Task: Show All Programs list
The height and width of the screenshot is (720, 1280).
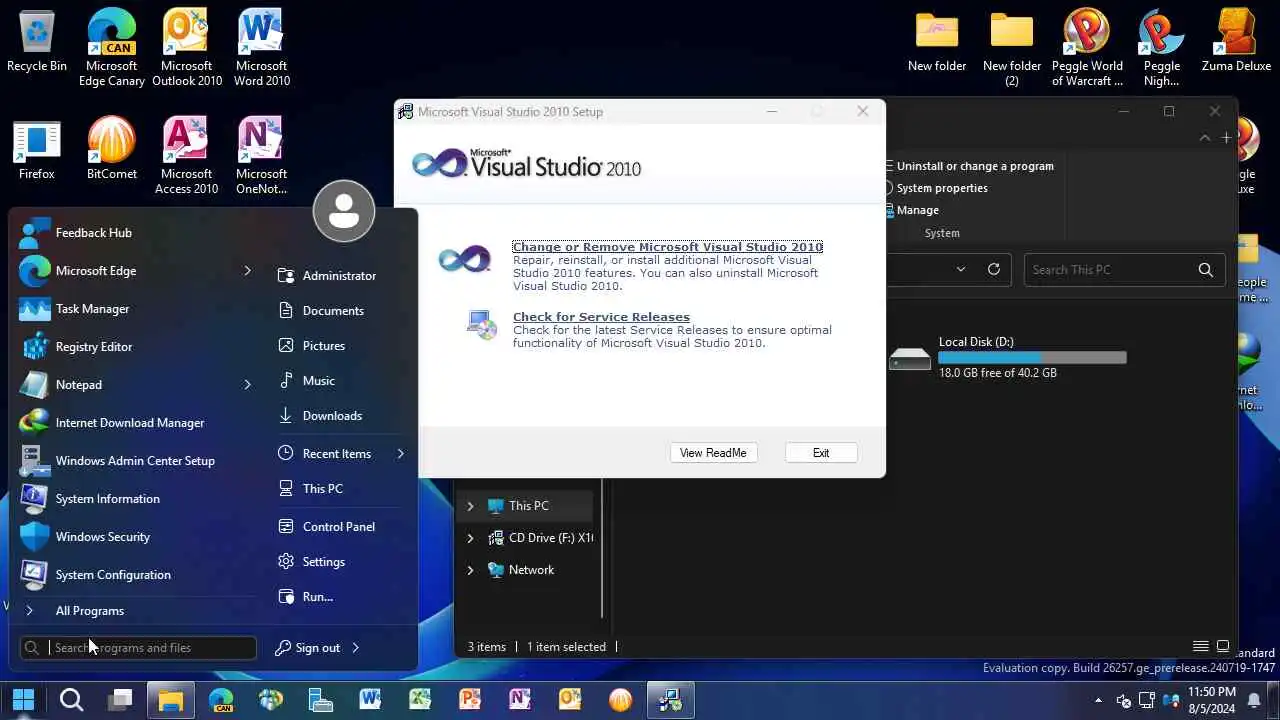Action: coord(90,611)
